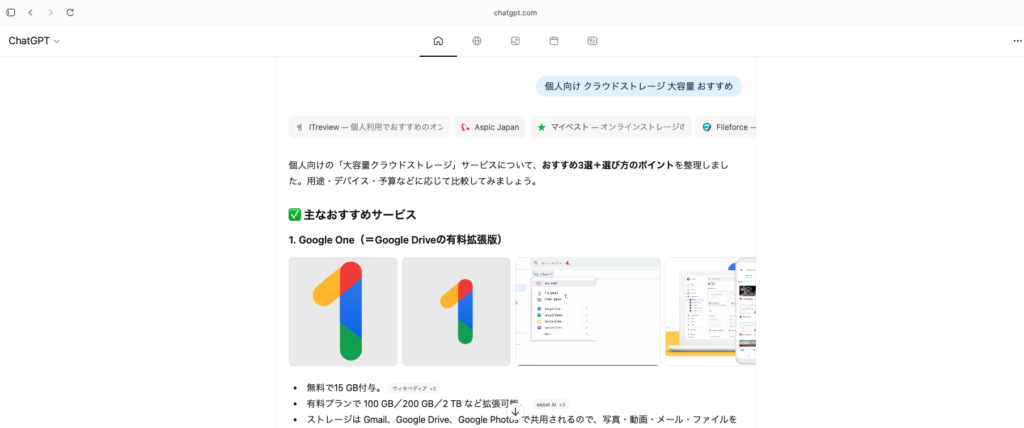Image resolution: width=1024 pixels, height=428 pixels.
Task: Toggle the browser sidebar panel icon
Action: (11, 12)
